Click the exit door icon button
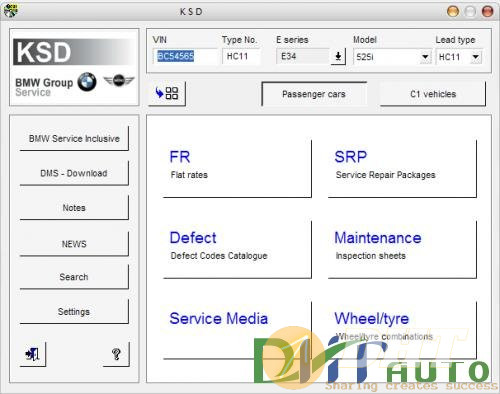Image resolution: width=500 pixels, height=394 pixels. click(33, 354)
